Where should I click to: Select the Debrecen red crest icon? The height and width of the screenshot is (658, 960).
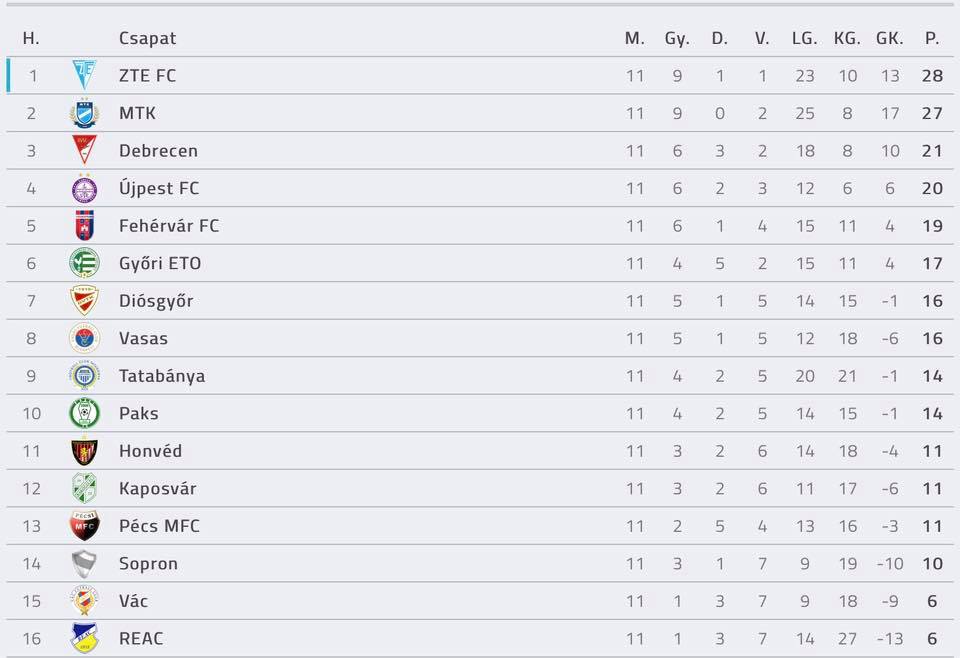pos(84,150)
